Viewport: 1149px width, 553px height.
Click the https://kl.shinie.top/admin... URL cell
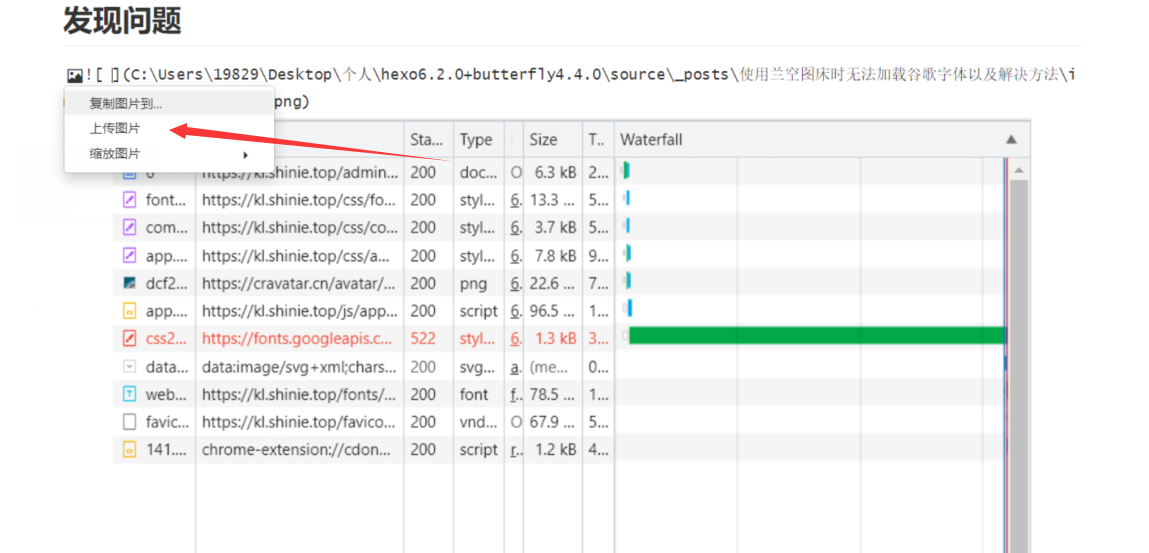[x=300, y=173]
